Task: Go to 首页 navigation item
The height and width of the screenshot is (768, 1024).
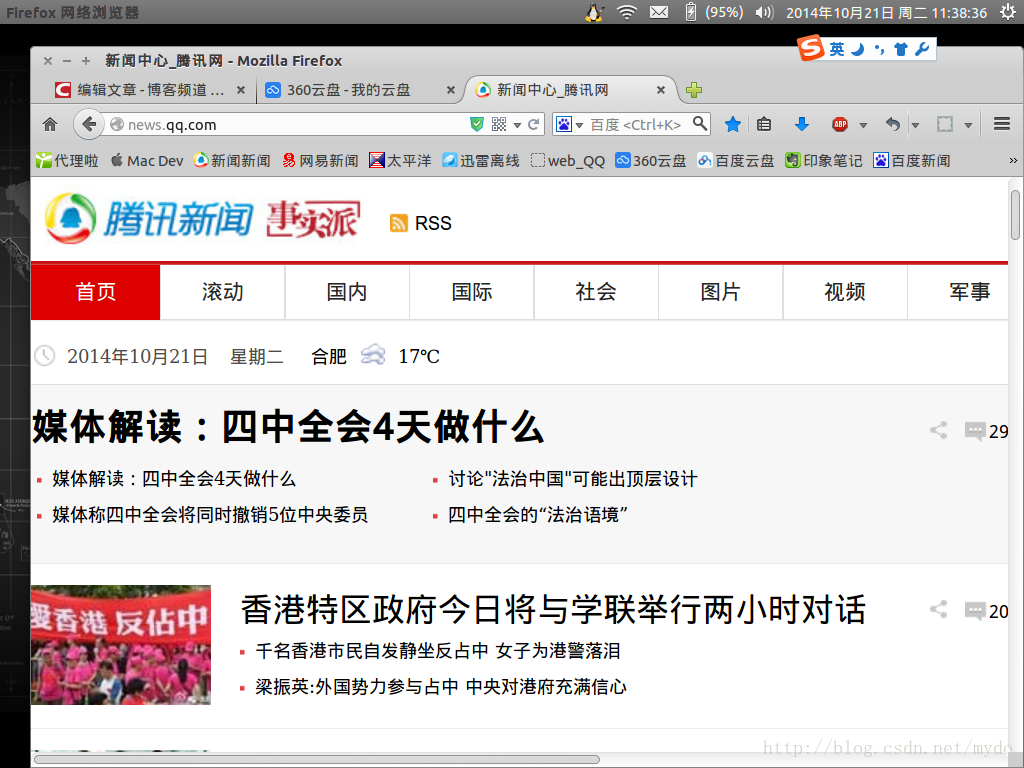Action: (95, 292)
